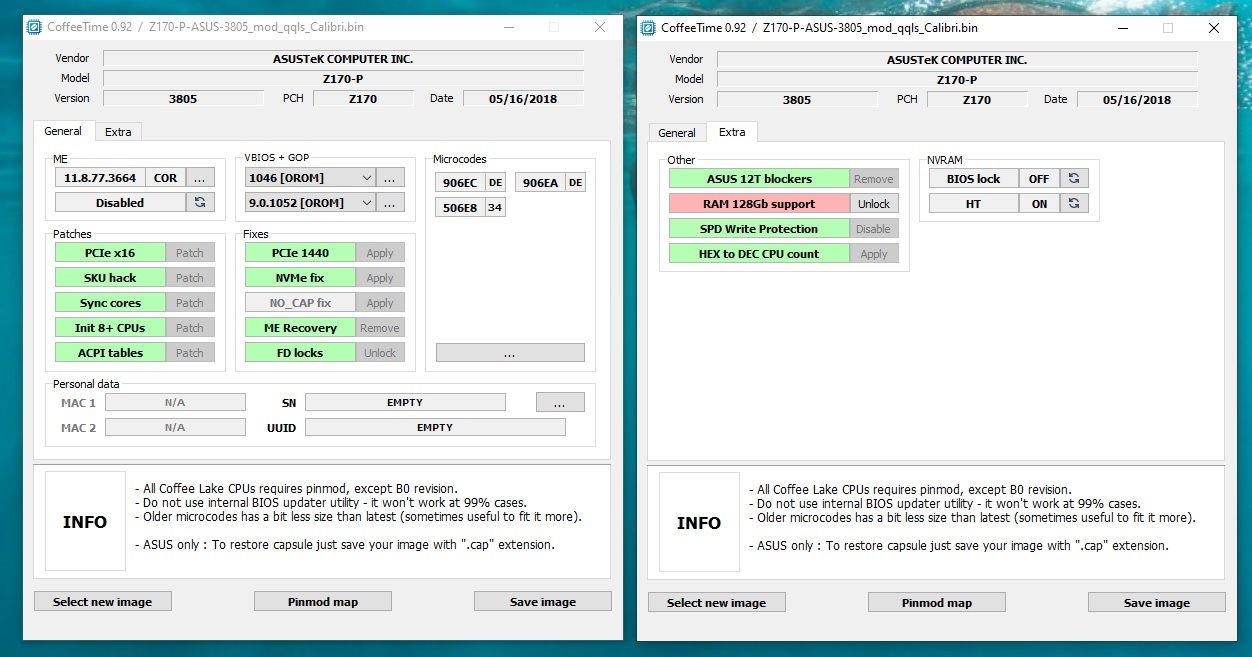Minimize the right CoffeeTime window
1252x657 pixels.
(1121, 28)
